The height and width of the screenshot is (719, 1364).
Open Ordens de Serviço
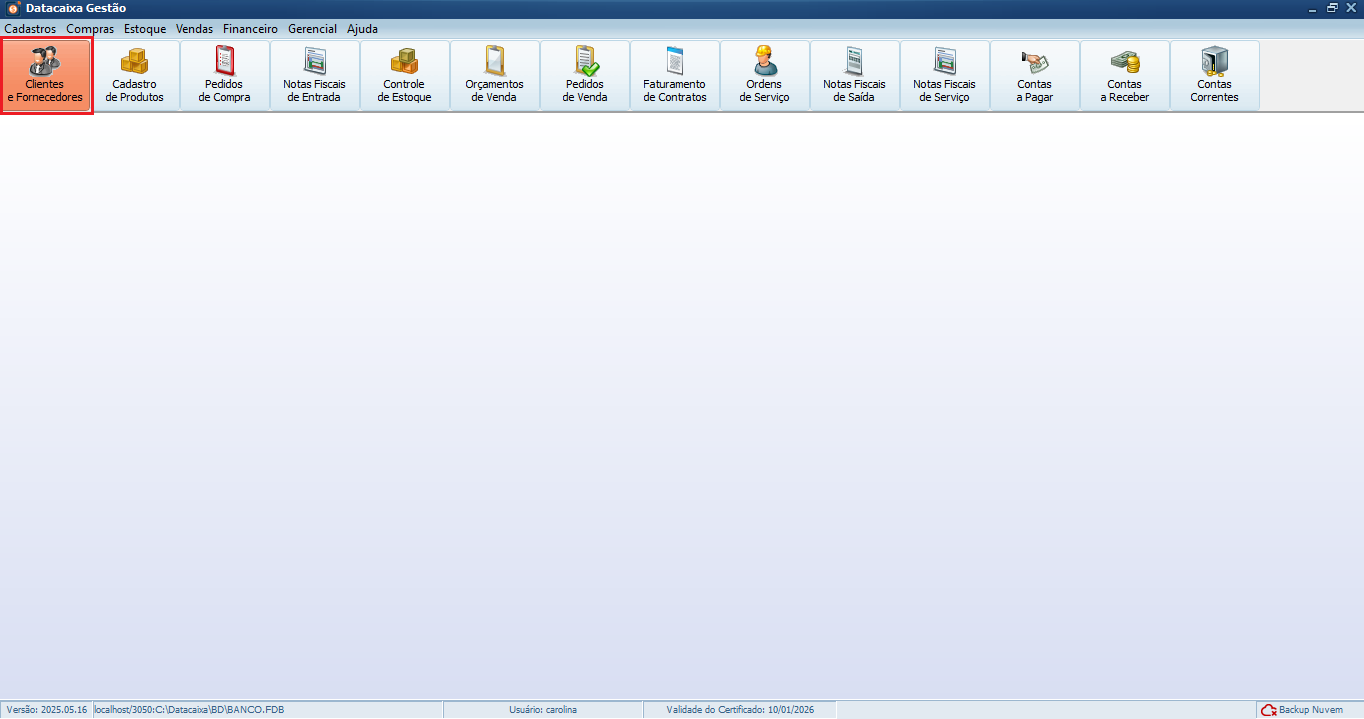[765, 76]
